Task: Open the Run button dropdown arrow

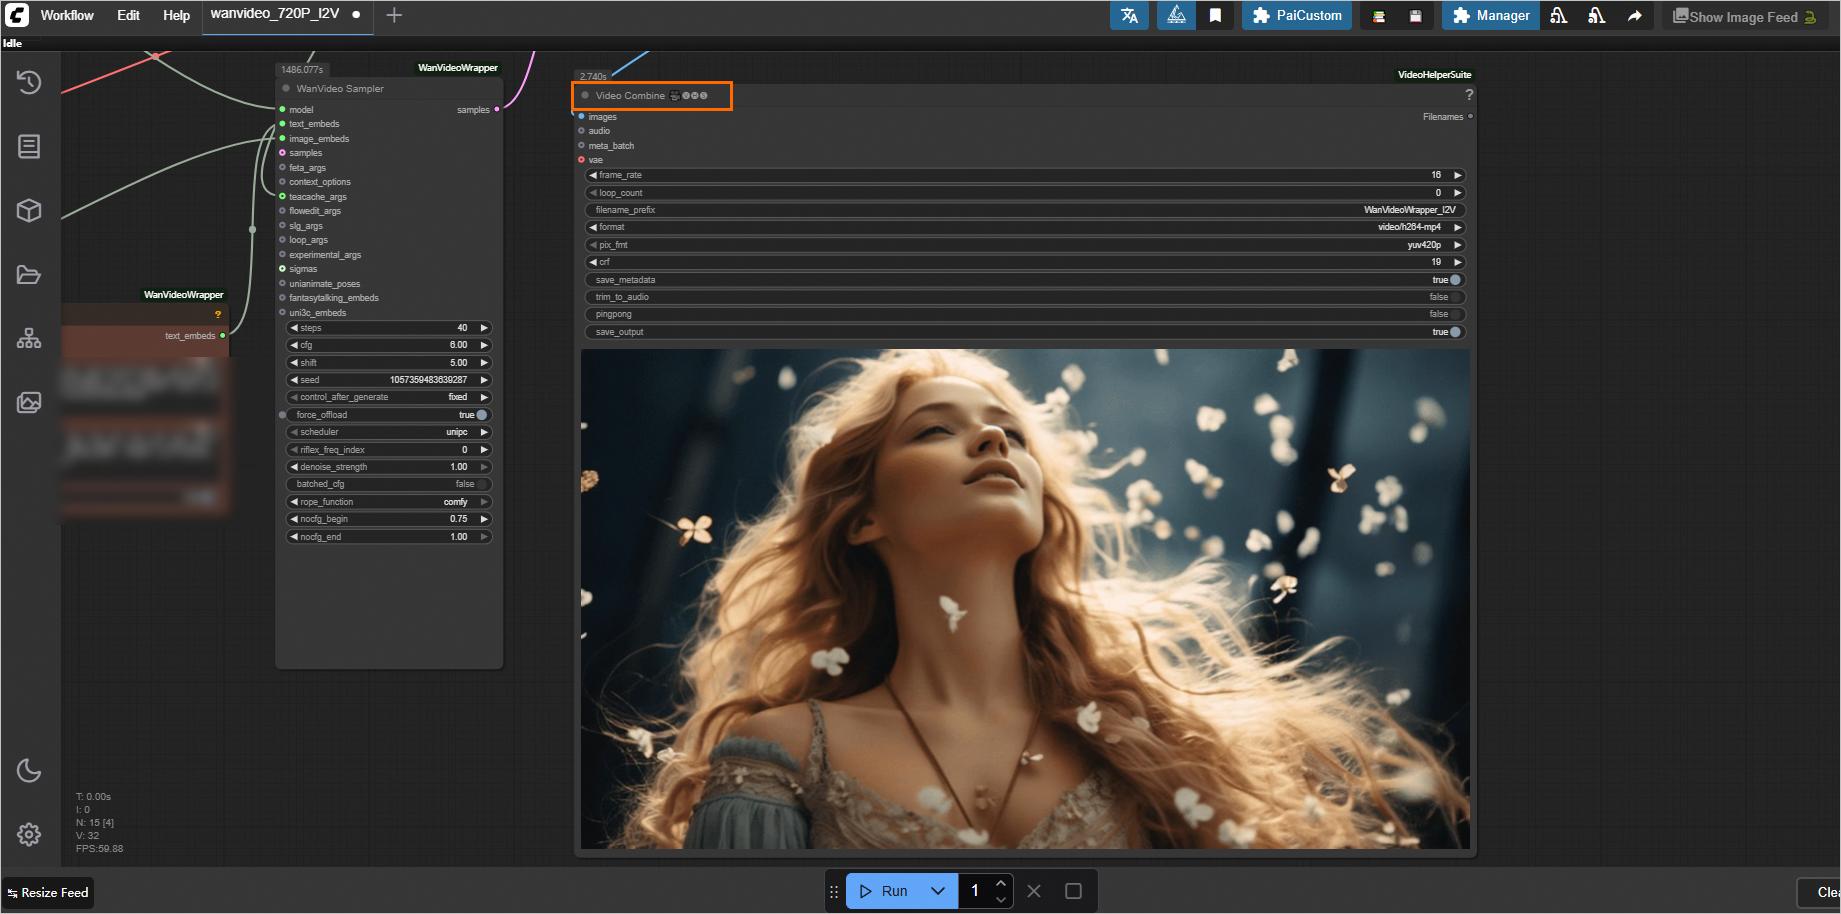Action: tap(937, 891)
